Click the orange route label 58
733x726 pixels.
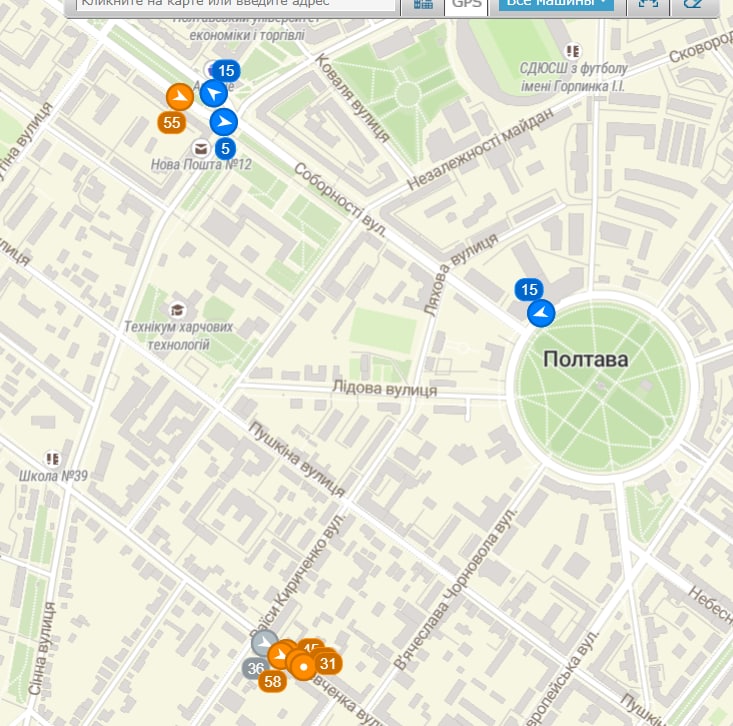pyautogui.click(x=273, y=681)
